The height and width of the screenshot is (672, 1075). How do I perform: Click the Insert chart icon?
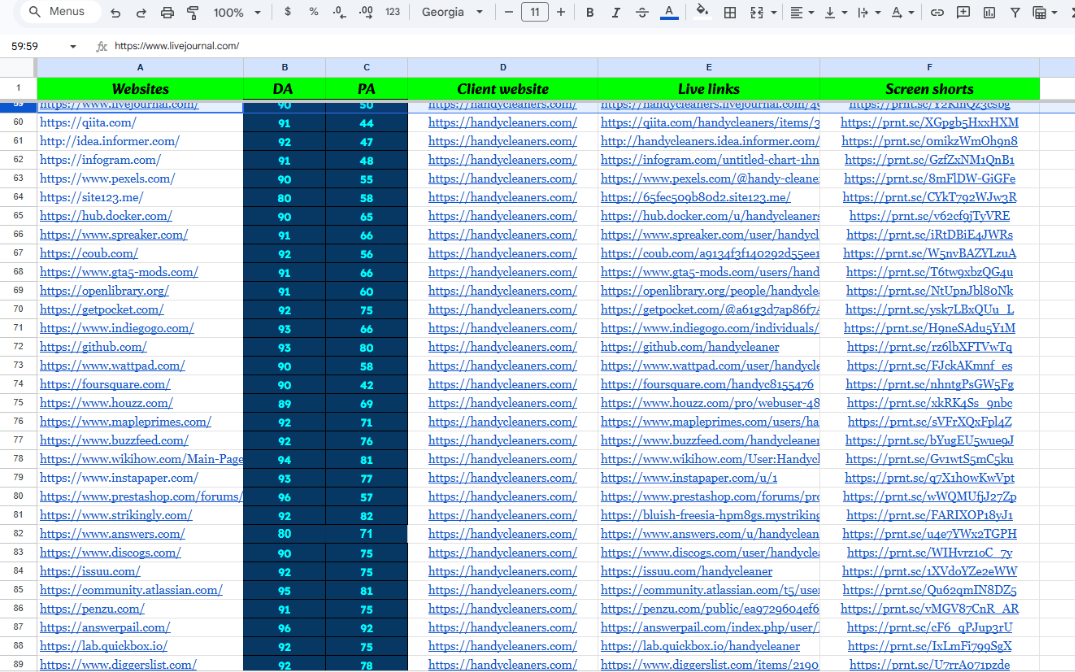(988, 13)
